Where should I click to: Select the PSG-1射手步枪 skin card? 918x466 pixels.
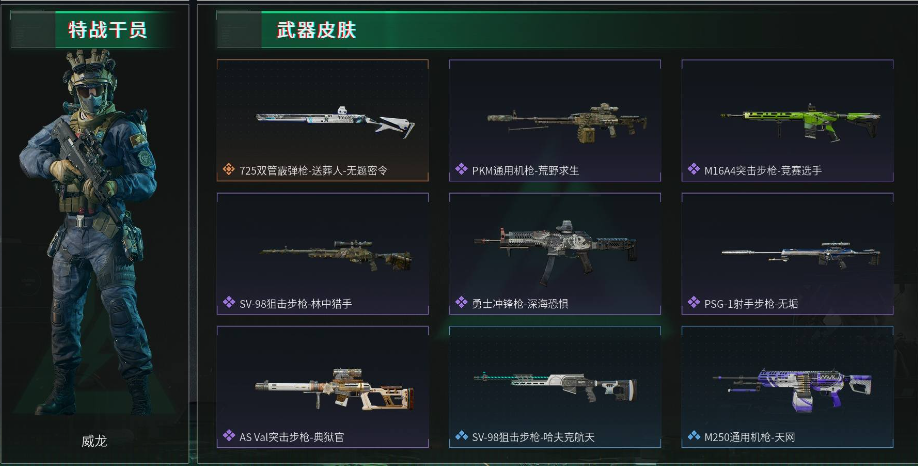(787, 253)
